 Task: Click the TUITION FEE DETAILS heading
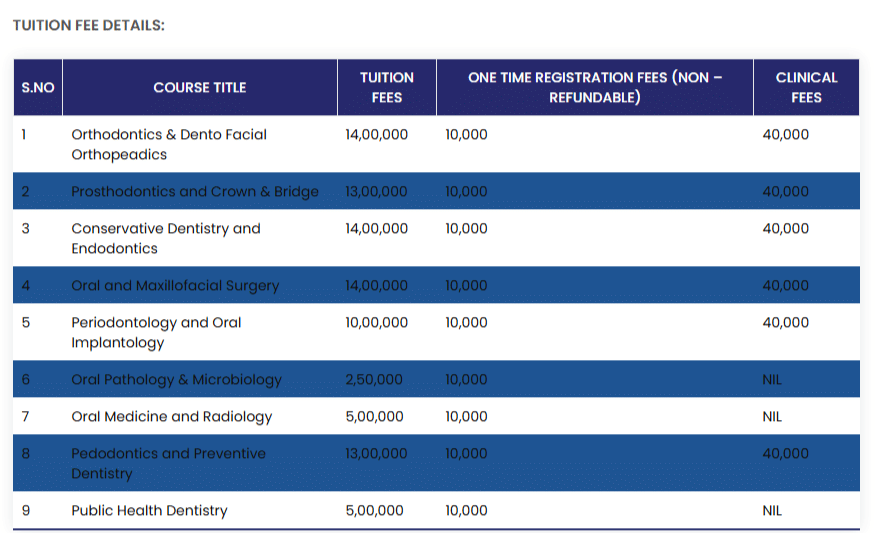89,25
